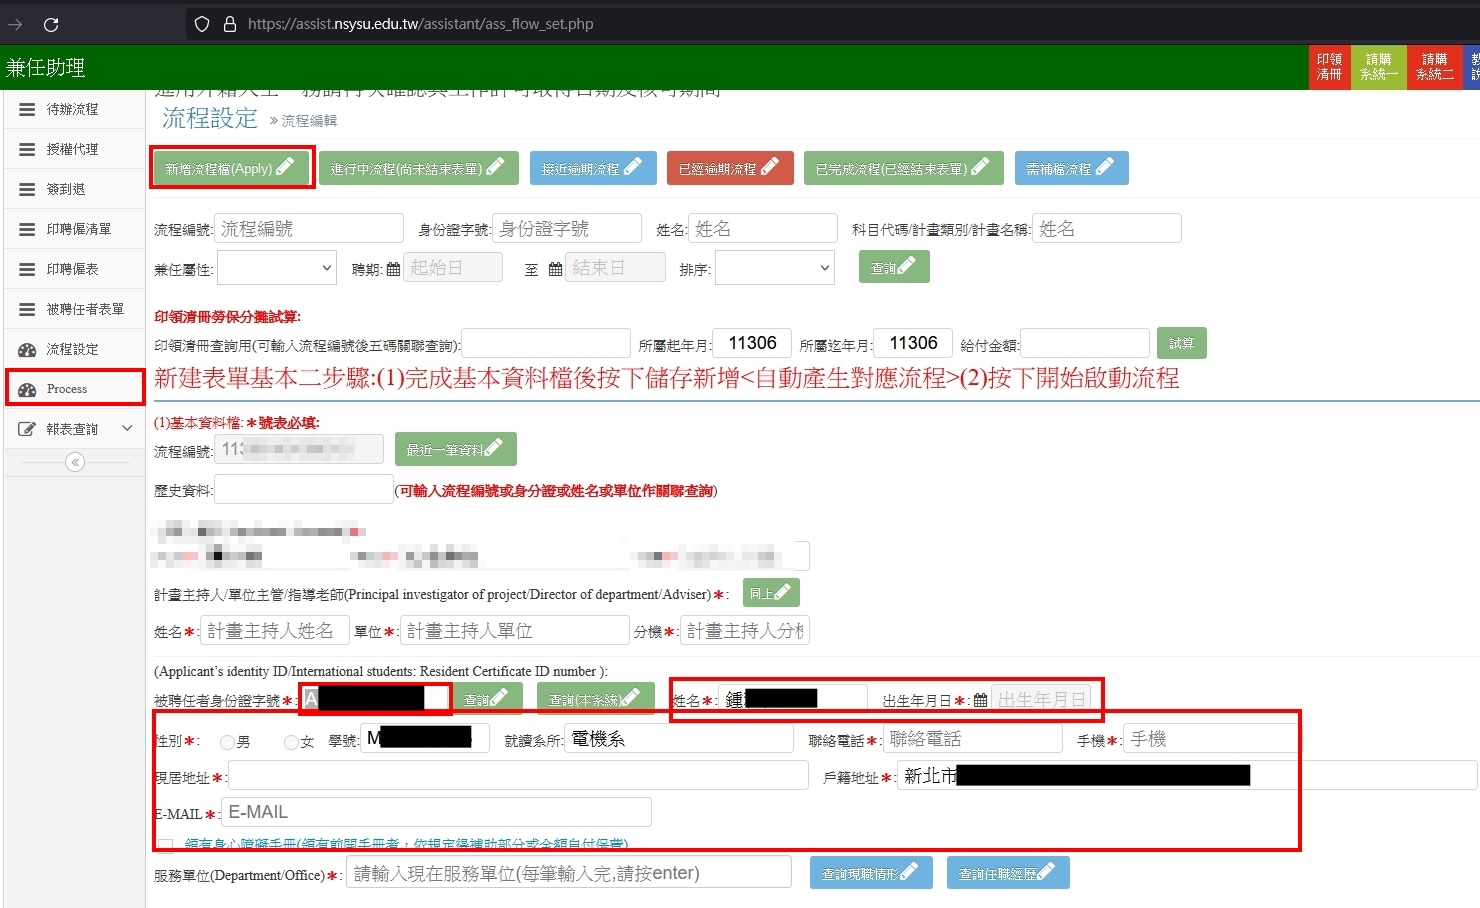The image size is (1480, 908).
Task: Click the green 查詢 button beside 排序
Action: point(894,267)
